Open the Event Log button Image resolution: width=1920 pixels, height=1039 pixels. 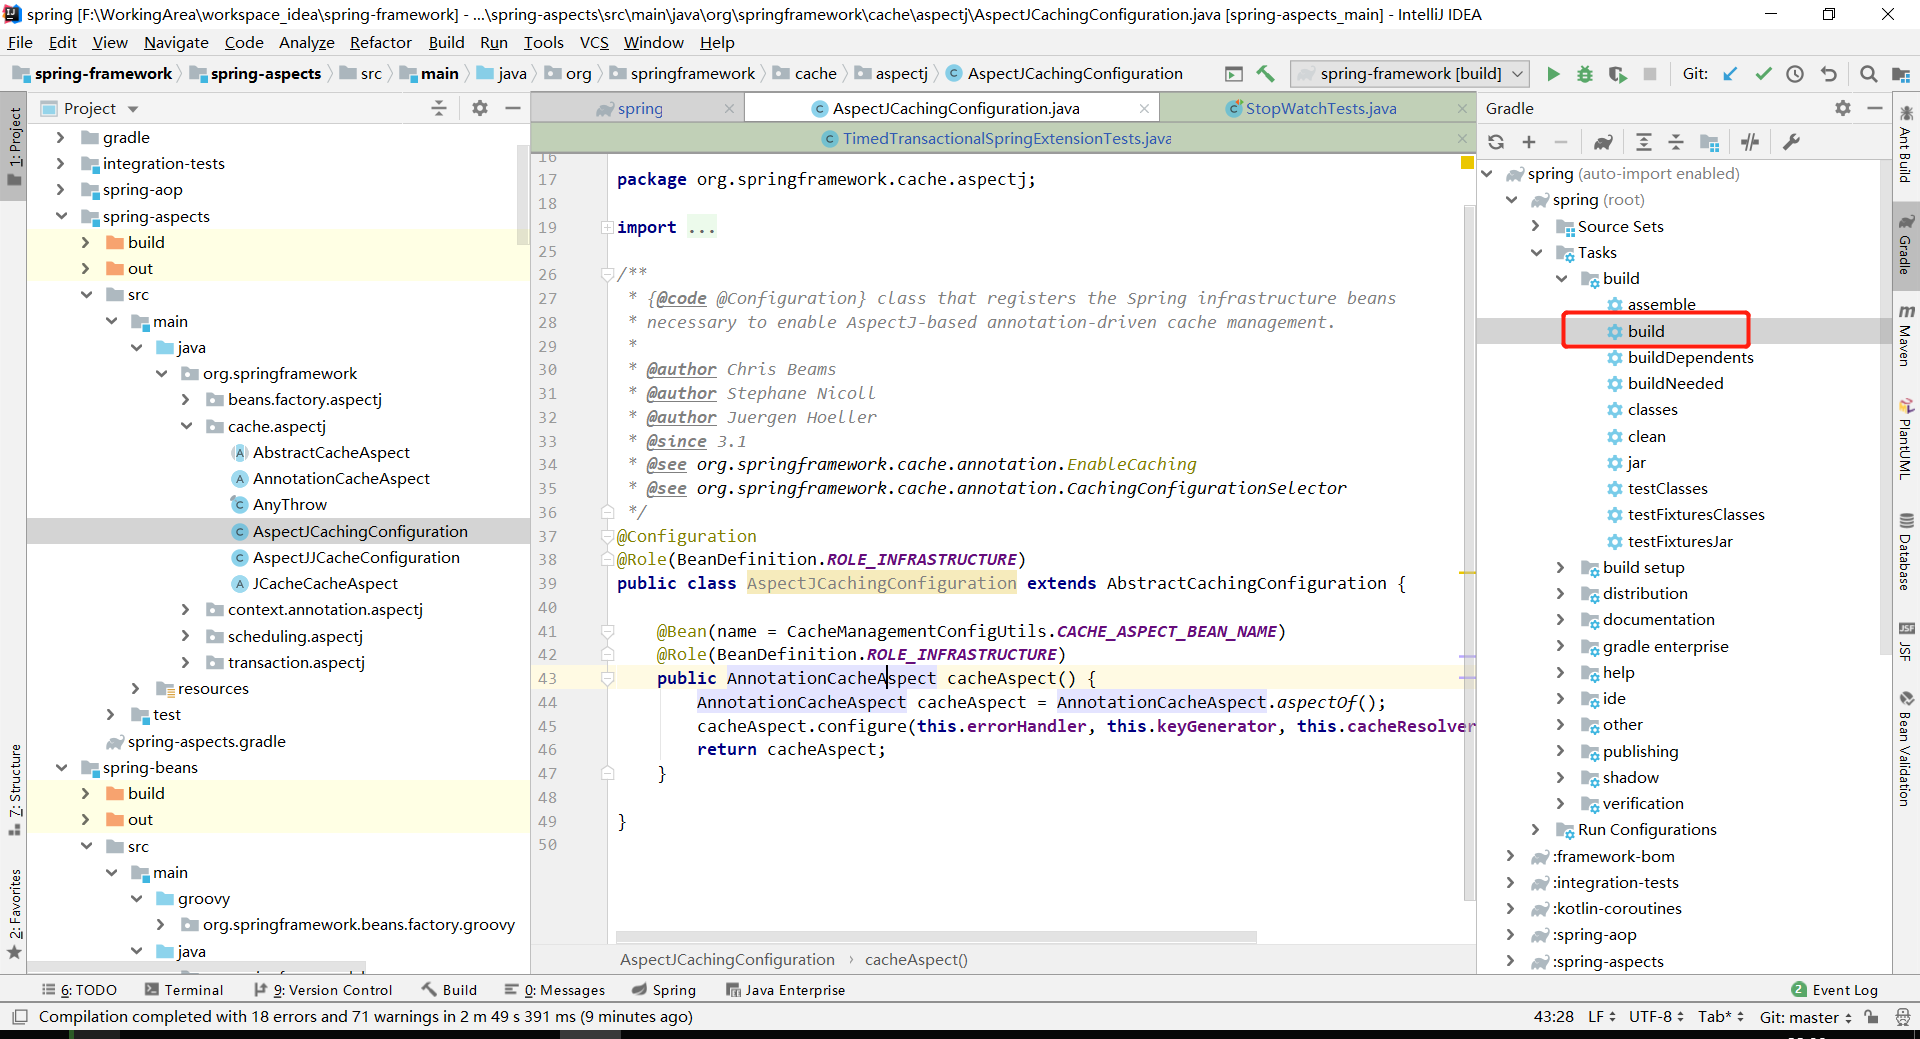pyautogui.click(x=1835, y=990)
